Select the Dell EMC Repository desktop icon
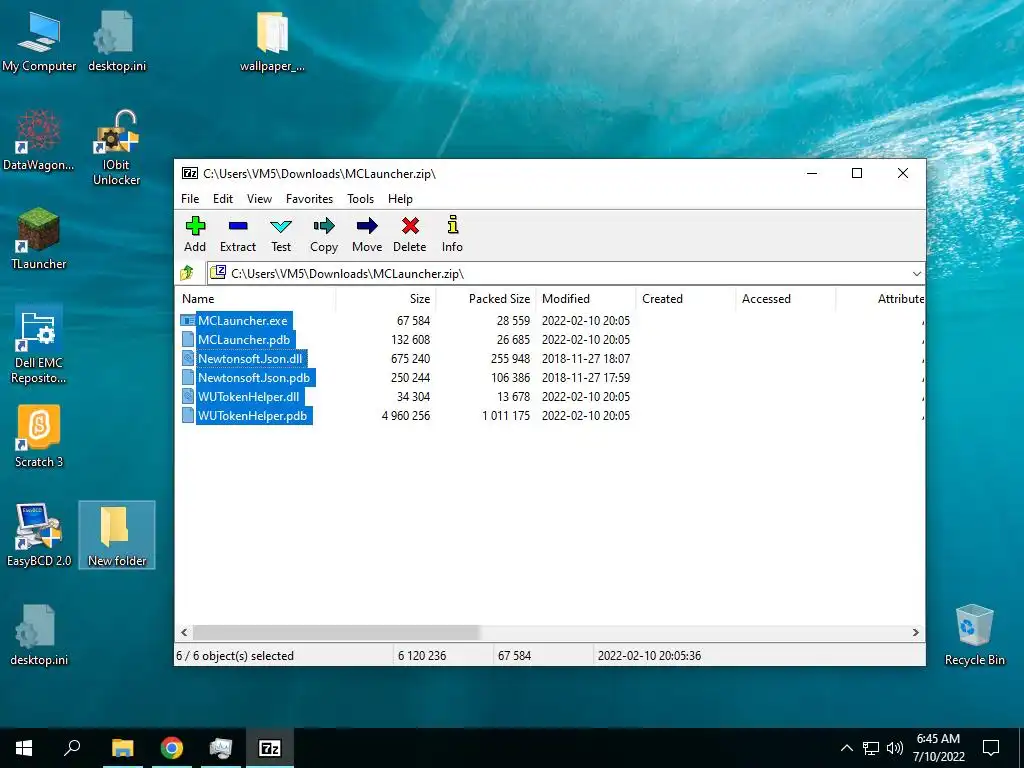 click(x=39, y=345)
